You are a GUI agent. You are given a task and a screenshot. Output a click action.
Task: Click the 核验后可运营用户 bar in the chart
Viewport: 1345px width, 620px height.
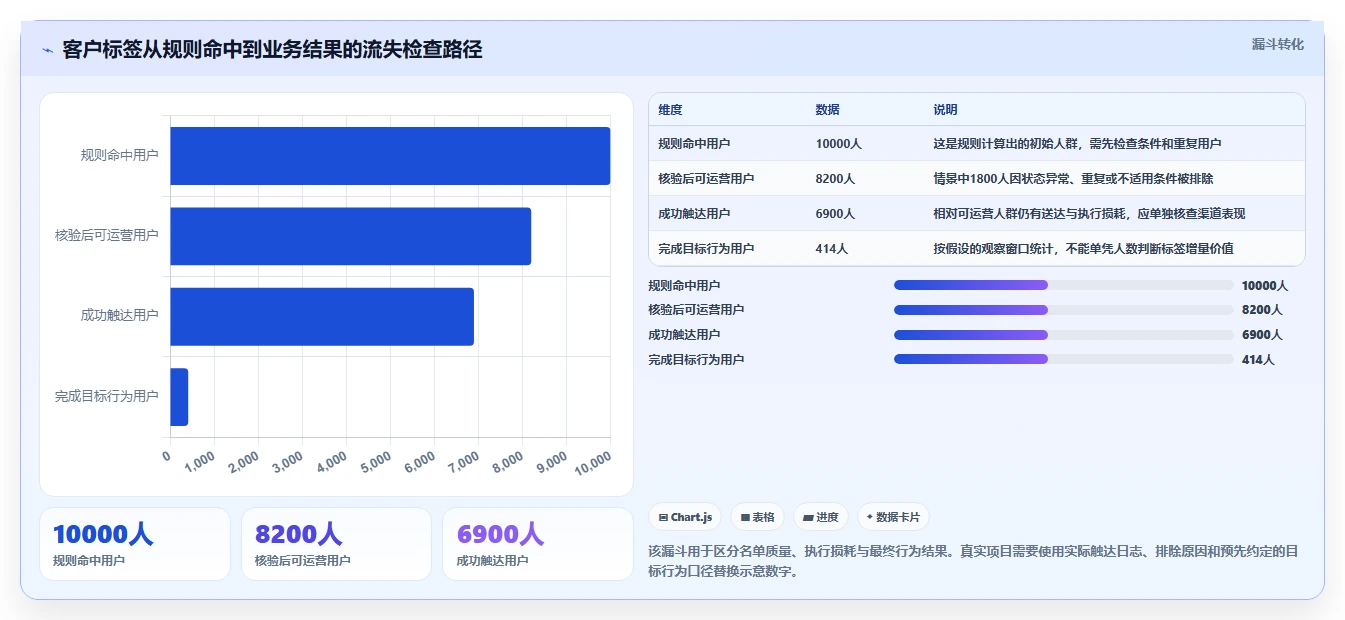click(350, 236)
